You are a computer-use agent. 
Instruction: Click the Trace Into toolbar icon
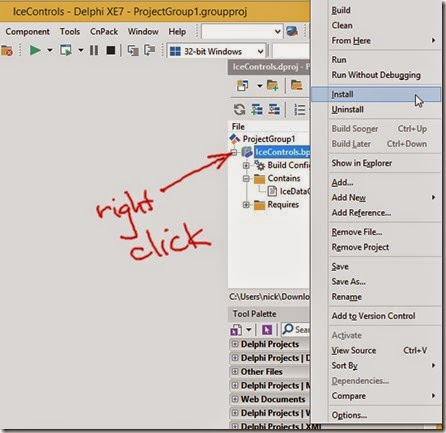(133, 51)
